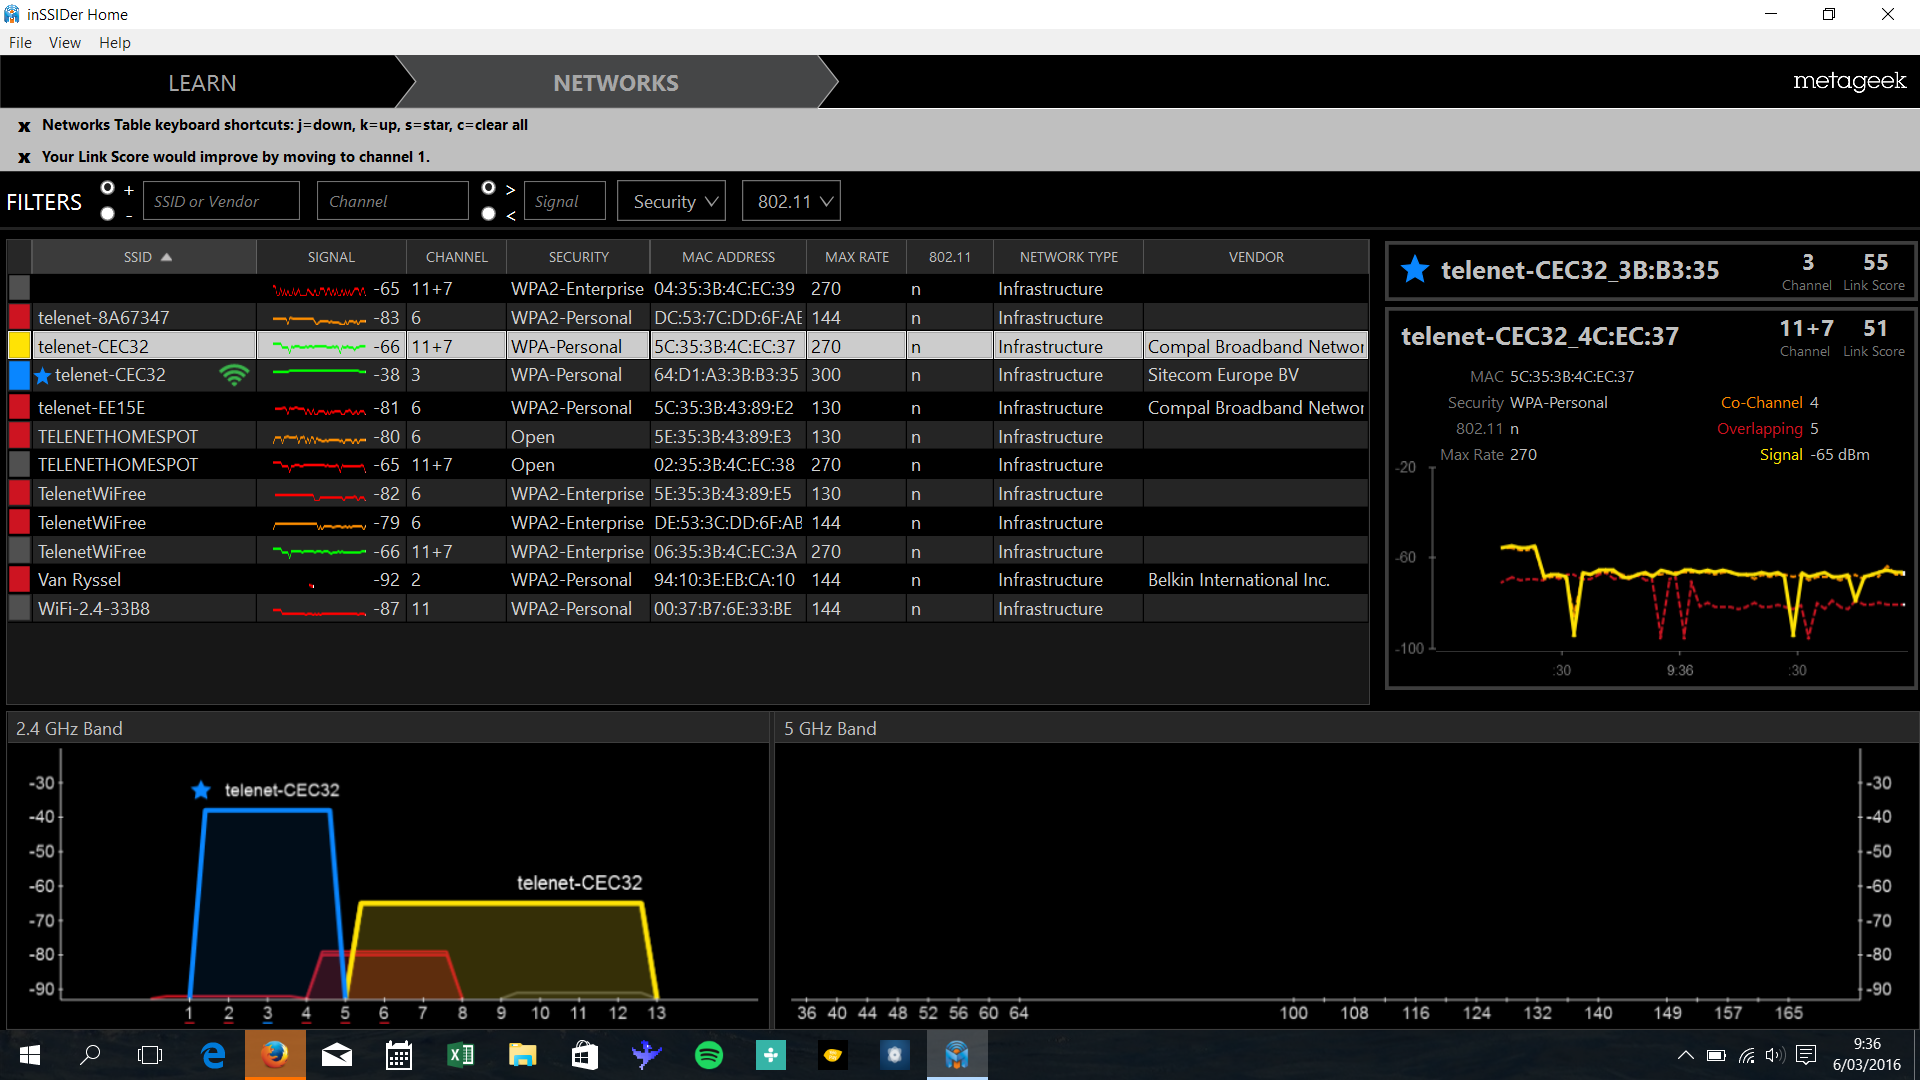
Task: Select the less-than signal filter radio
Action: coord(488,213)
